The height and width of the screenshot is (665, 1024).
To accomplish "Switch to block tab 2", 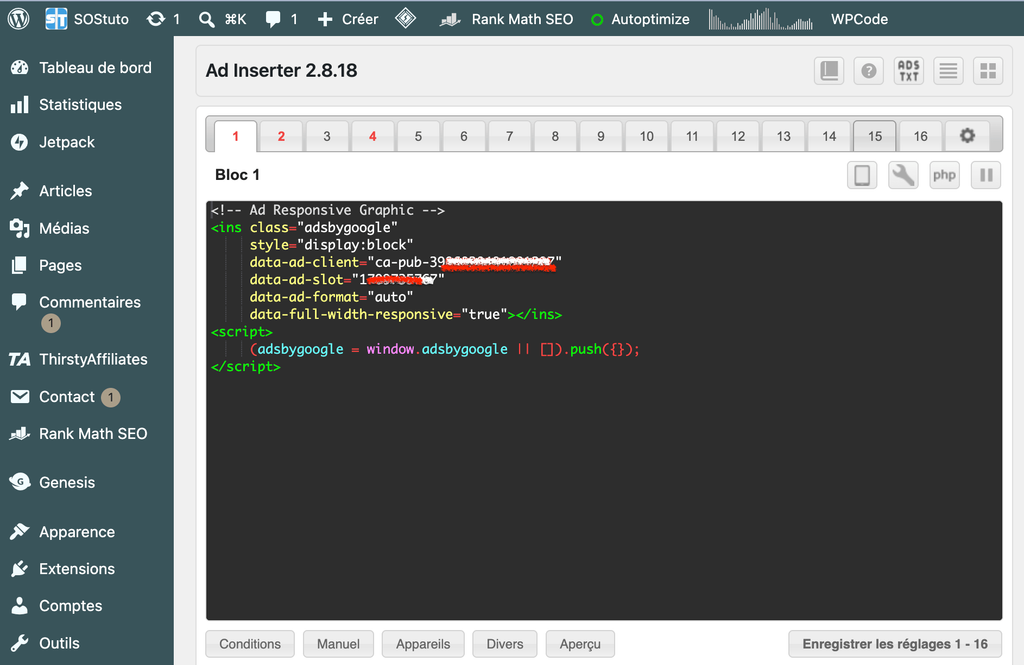I will pos(281,136).
